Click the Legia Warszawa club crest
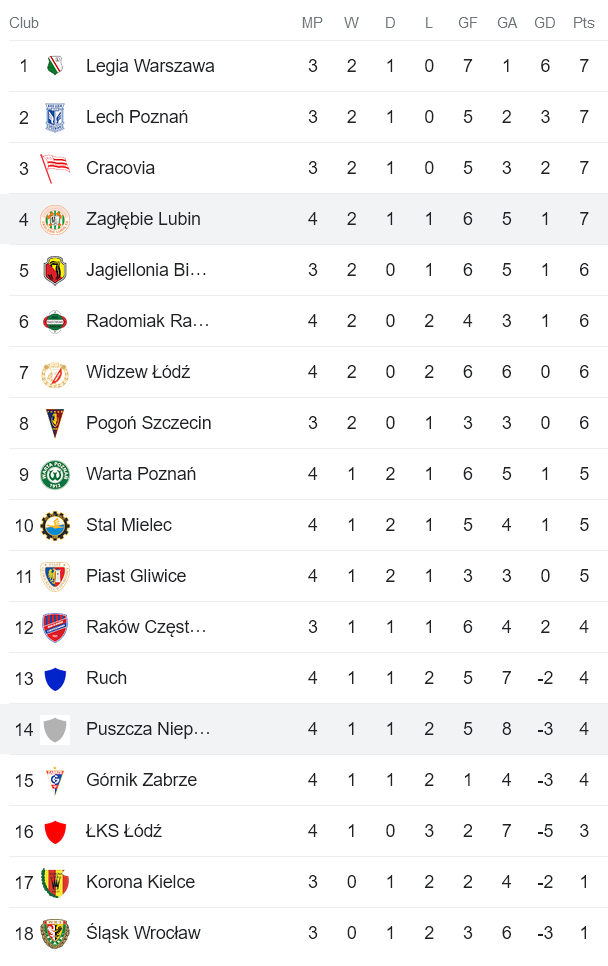Viewport: 608px width, 966px height. [x=55, y=66]
